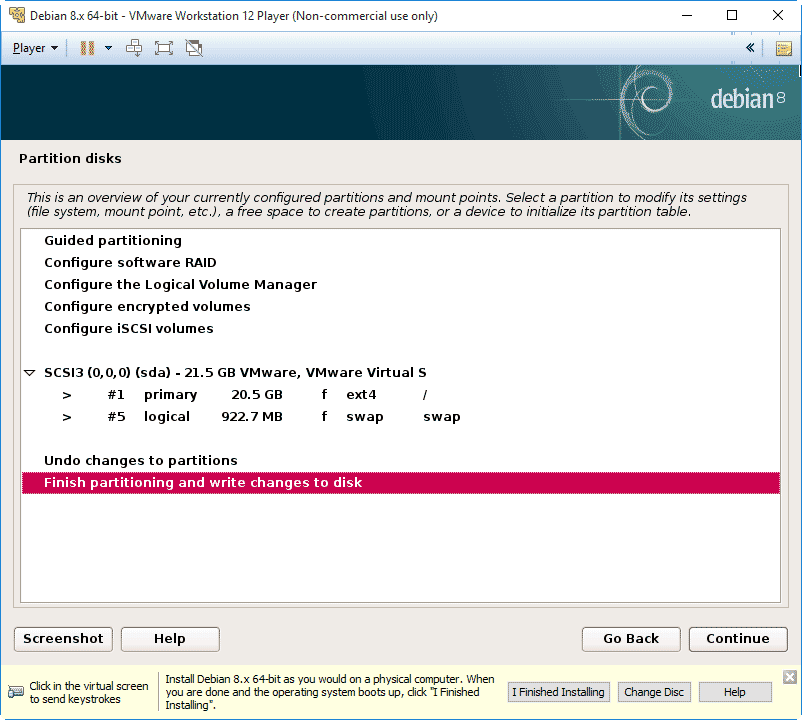The height and width of the screenshot is (720, 802).
Task: Click the keyboard icon in hint bar
Action: pyautogui.click(x=16, y=692)
